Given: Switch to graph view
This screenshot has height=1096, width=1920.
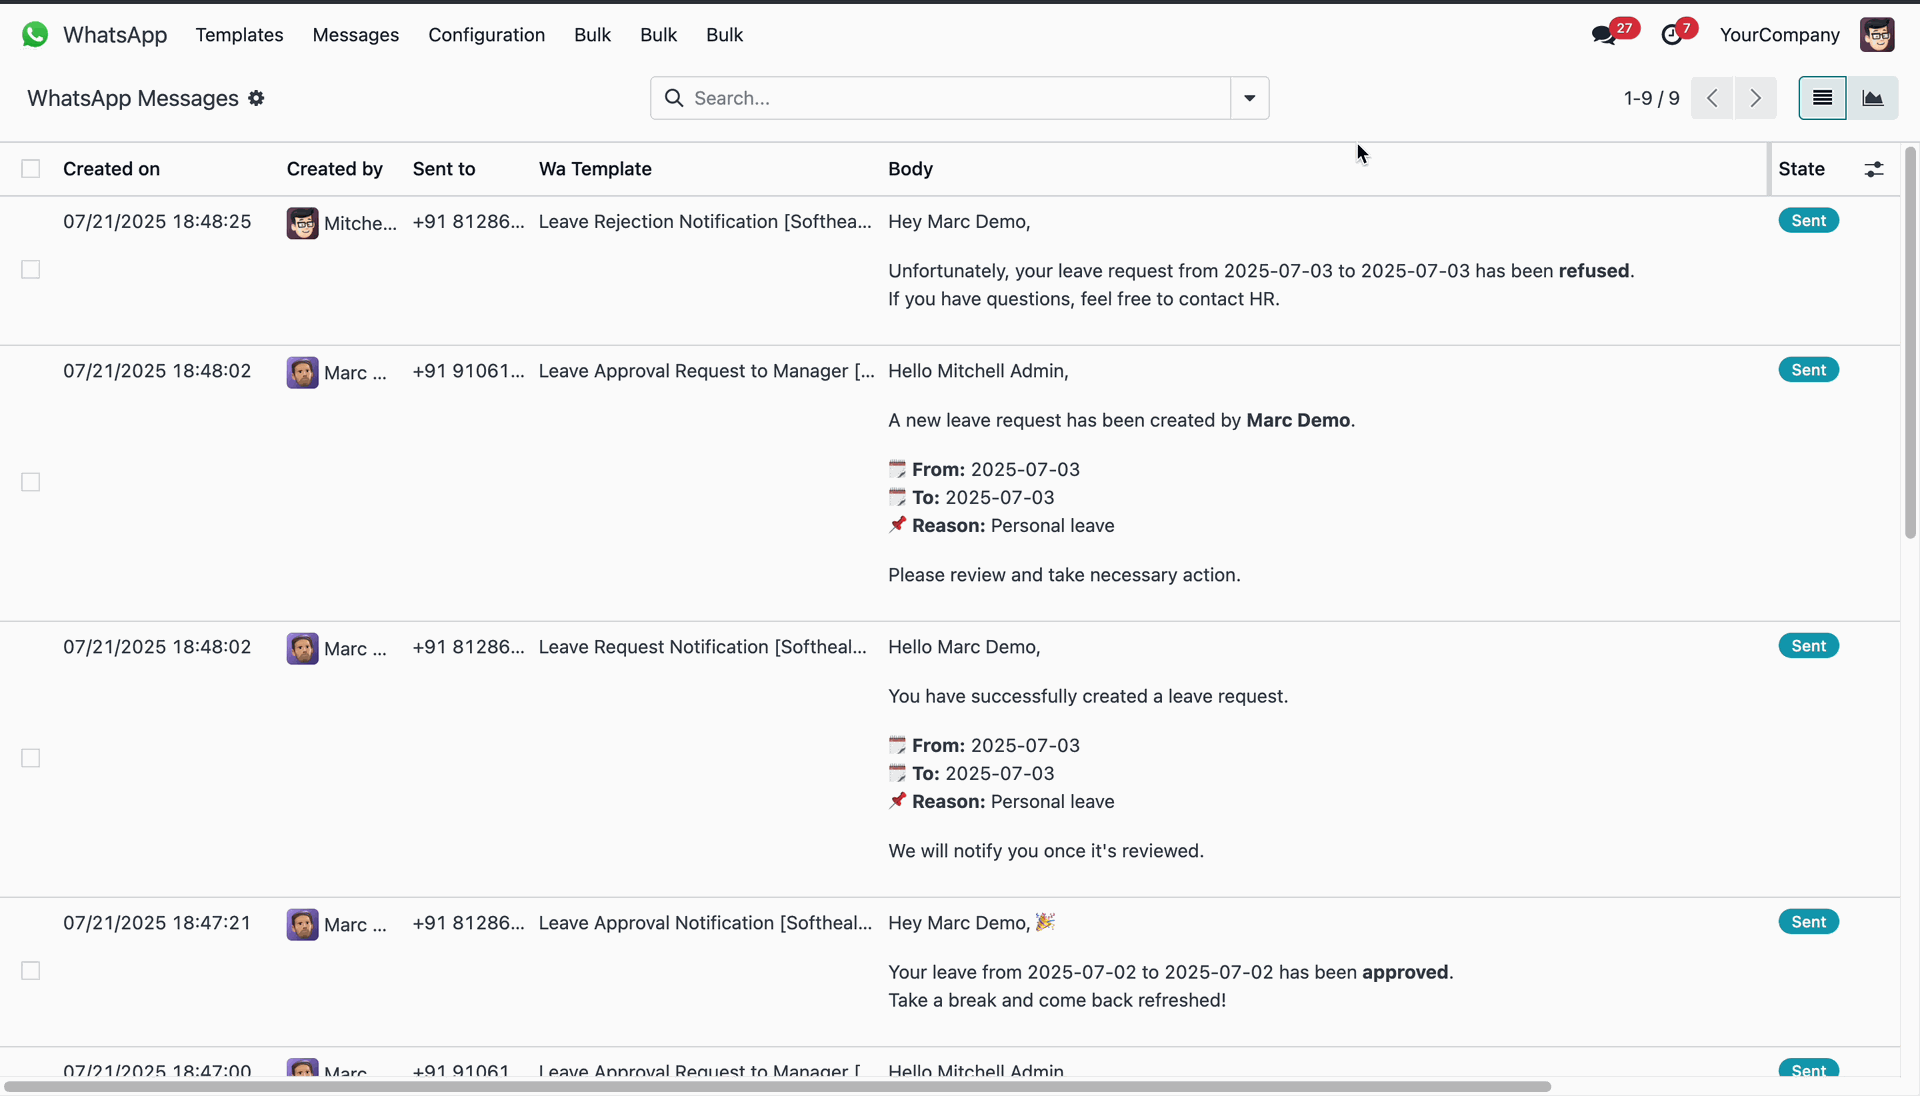Looking at the screenshot, I should click(x=1872, y=98).
